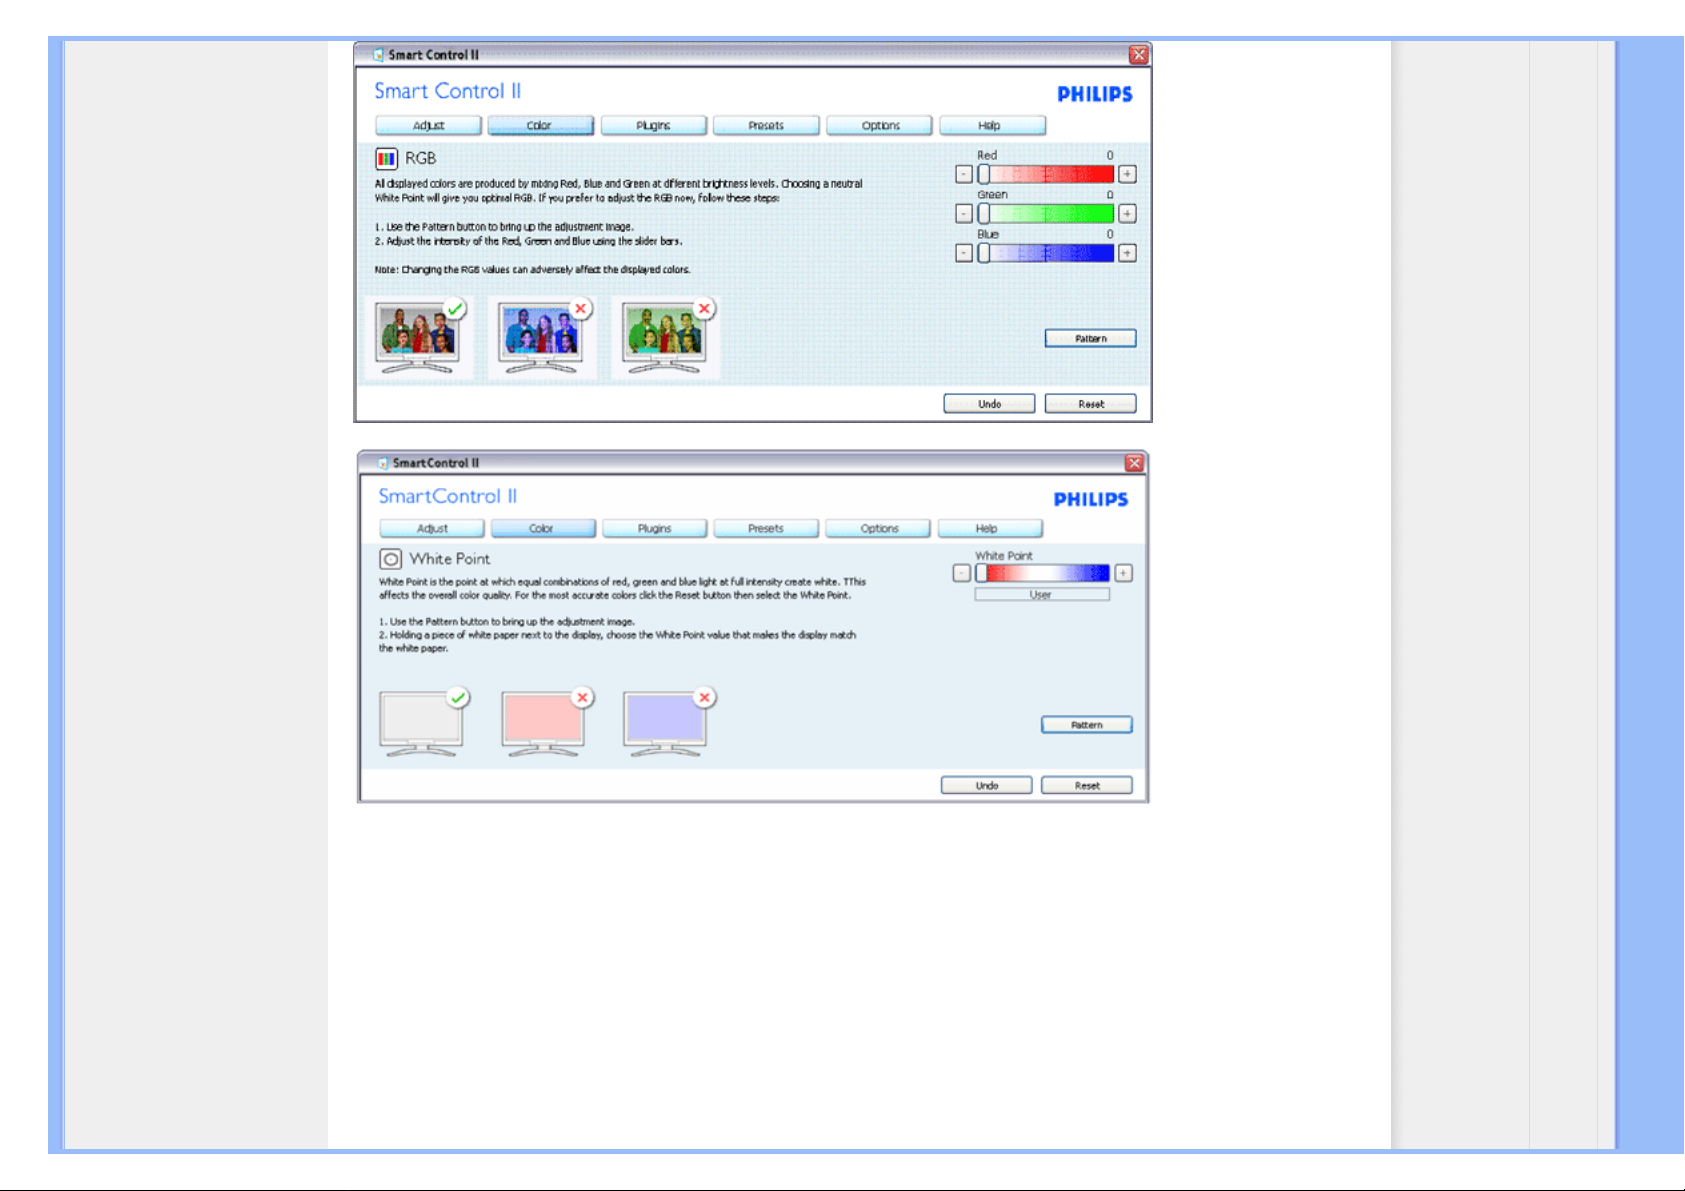1685x1191 pixels.
Task: Decrease White Point using its minus button
Action: click(961, 573)
